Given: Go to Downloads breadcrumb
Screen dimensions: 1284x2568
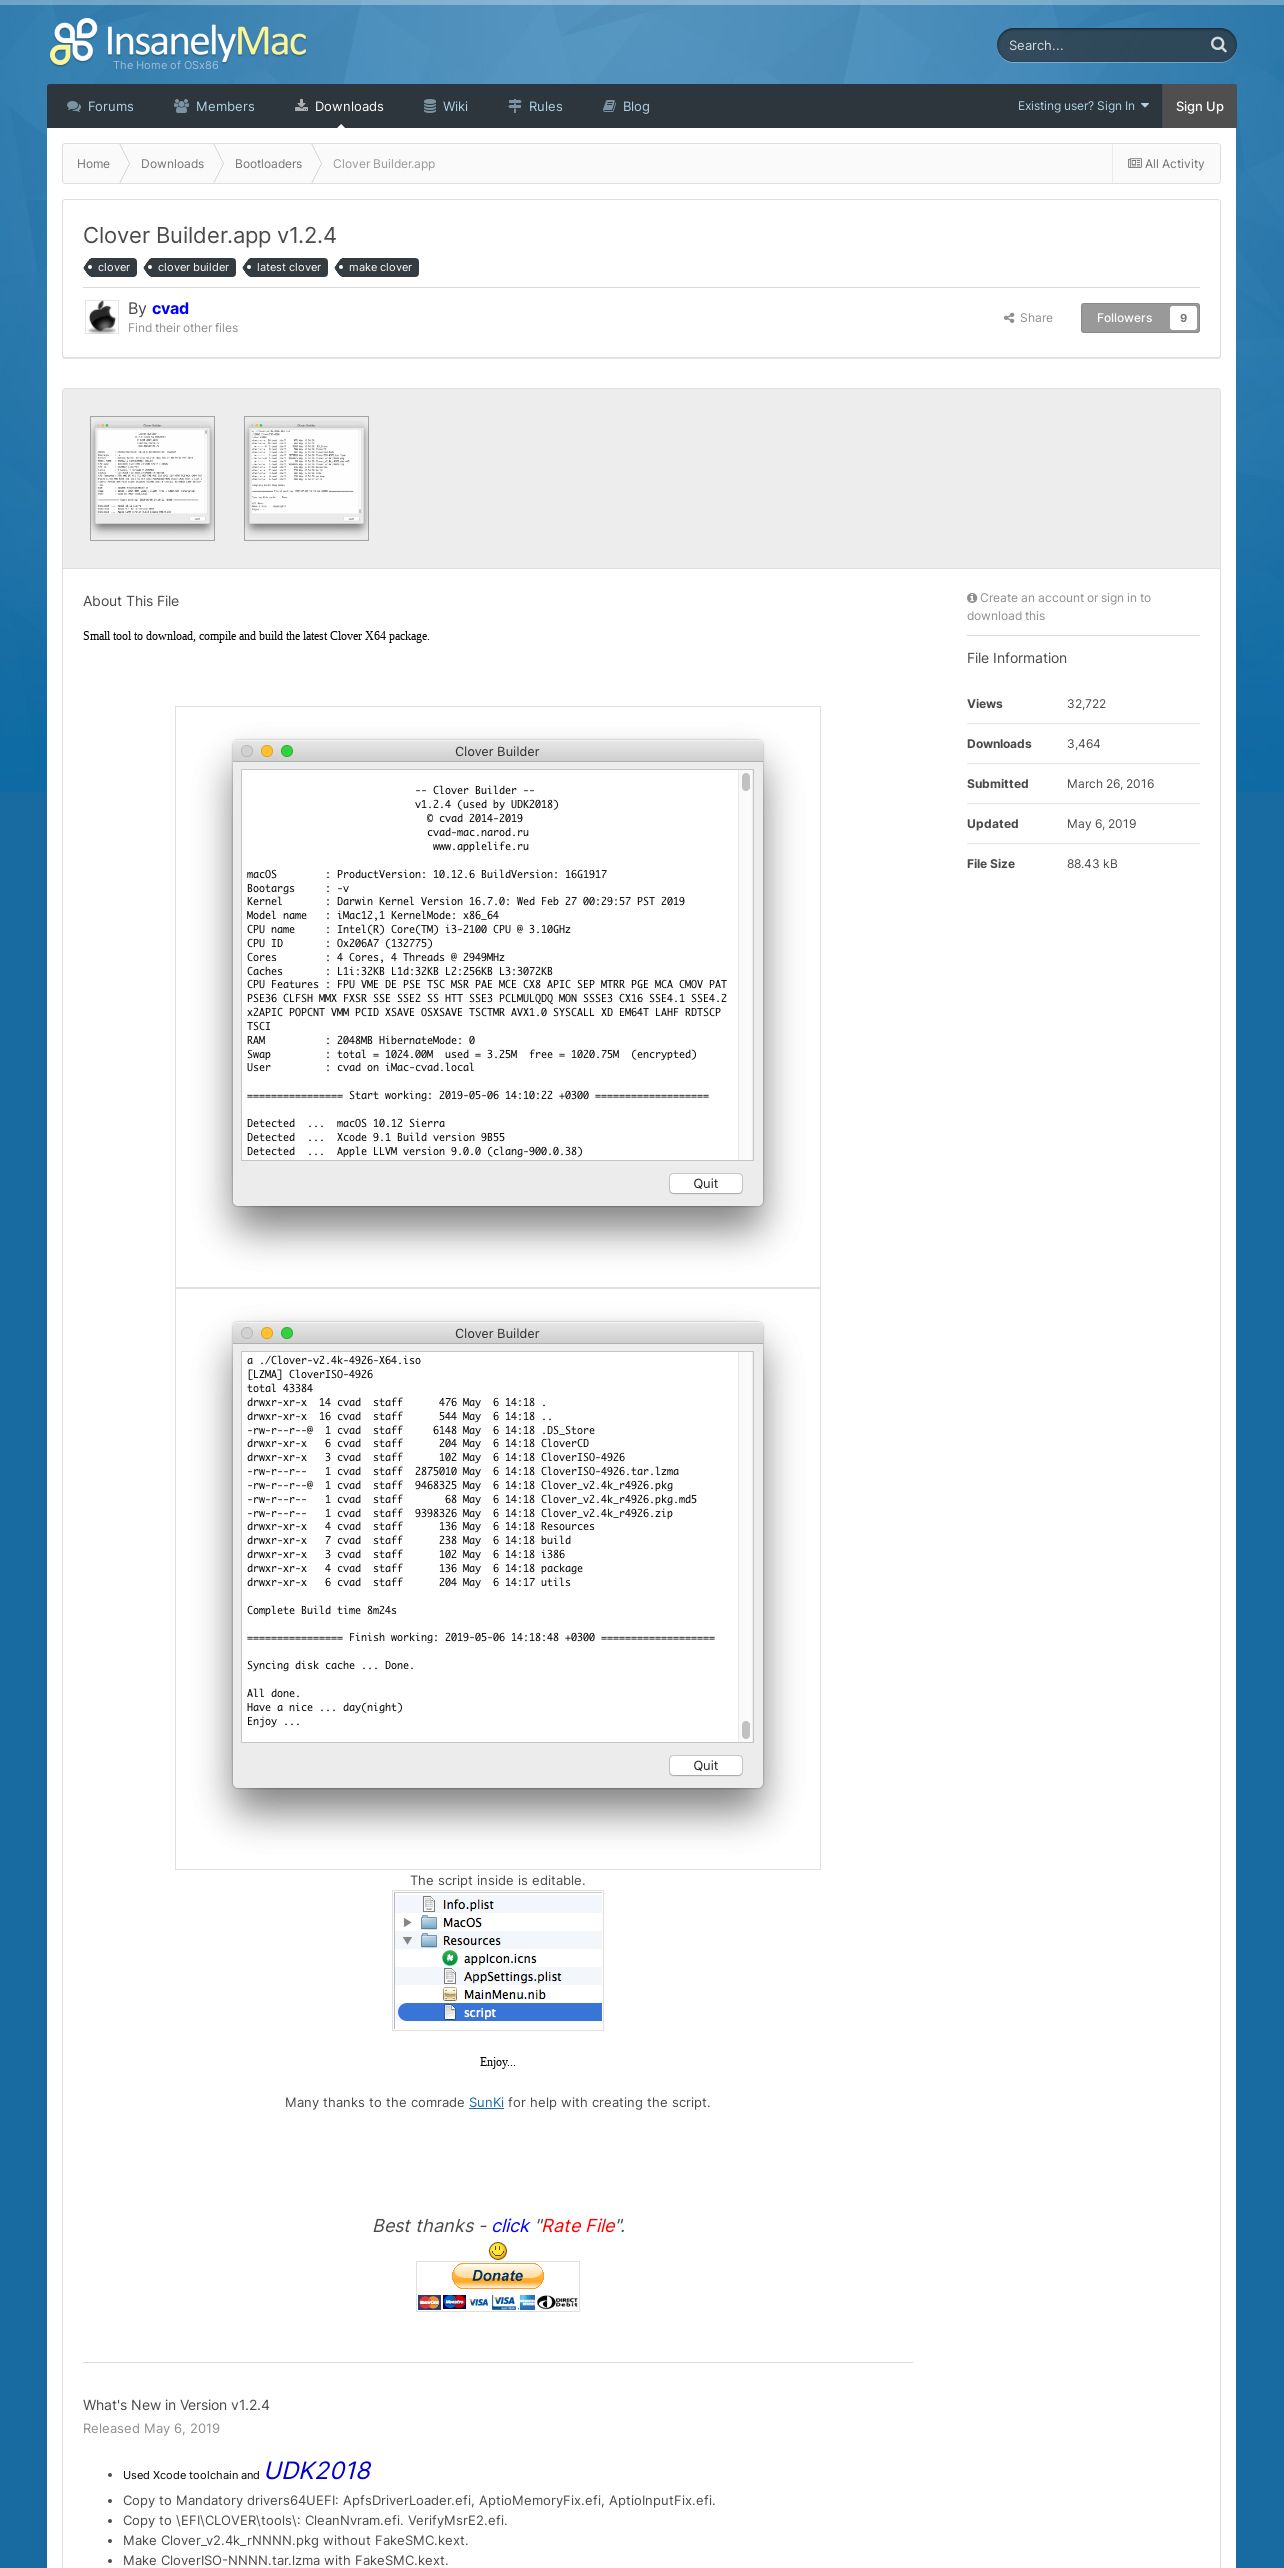Looking at the screenshot, I should coord(172,164).
